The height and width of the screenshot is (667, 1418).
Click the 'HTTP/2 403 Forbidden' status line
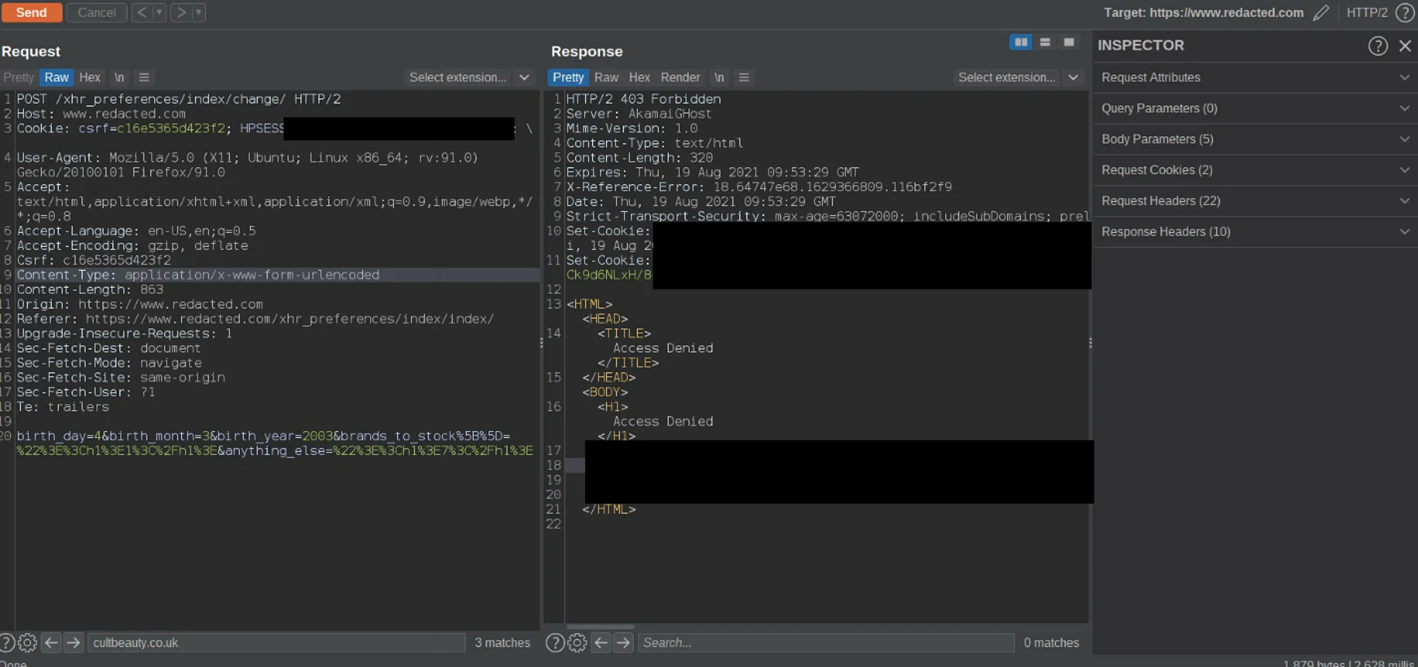coord(643,99)
